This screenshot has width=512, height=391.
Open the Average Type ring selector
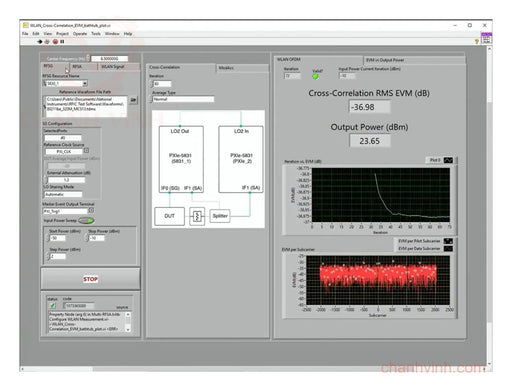pos(183,99)
